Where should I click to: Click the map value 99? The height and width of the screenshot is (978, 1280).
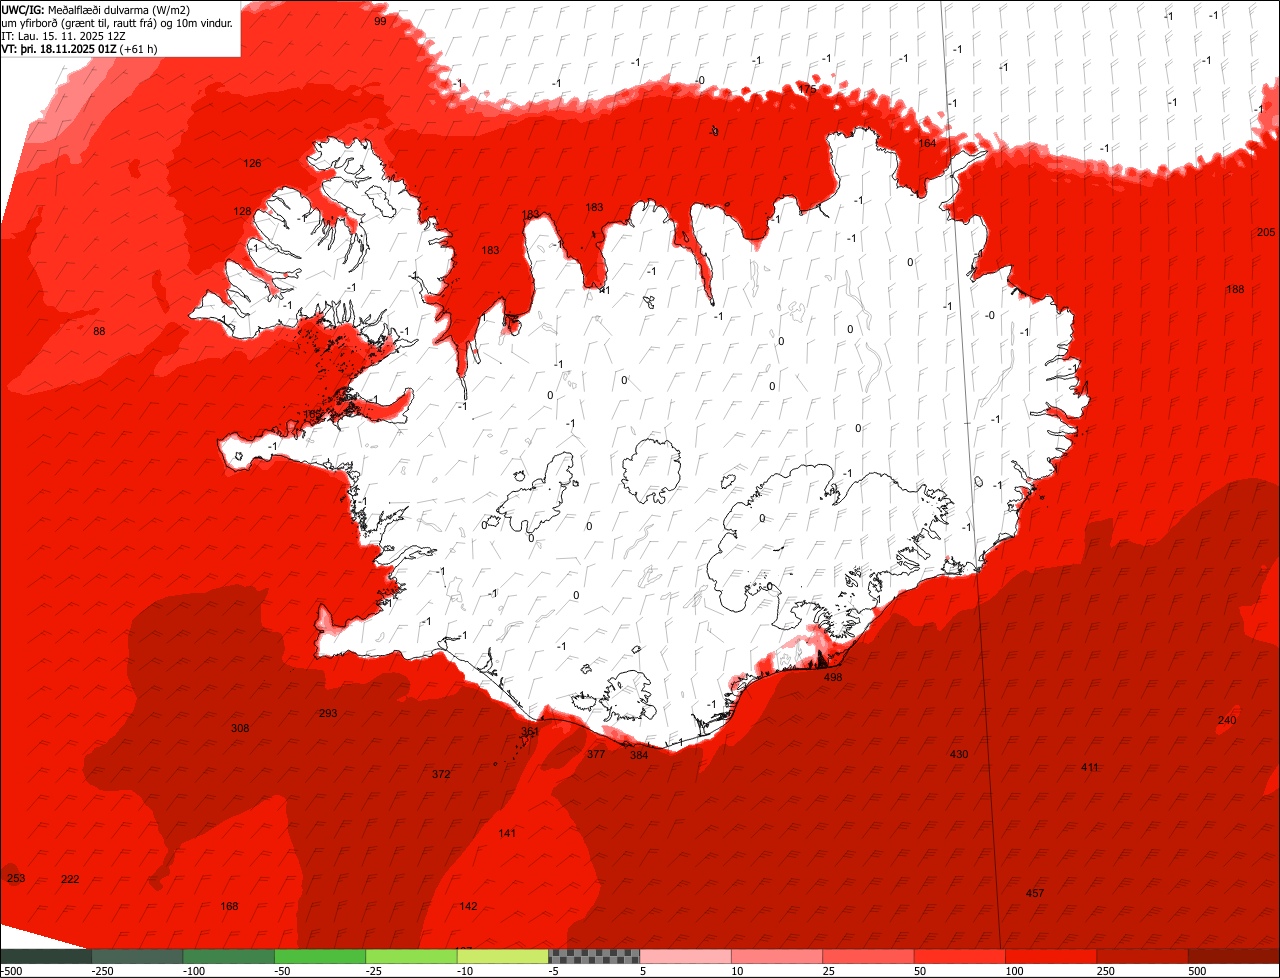[x=380, y=21]
